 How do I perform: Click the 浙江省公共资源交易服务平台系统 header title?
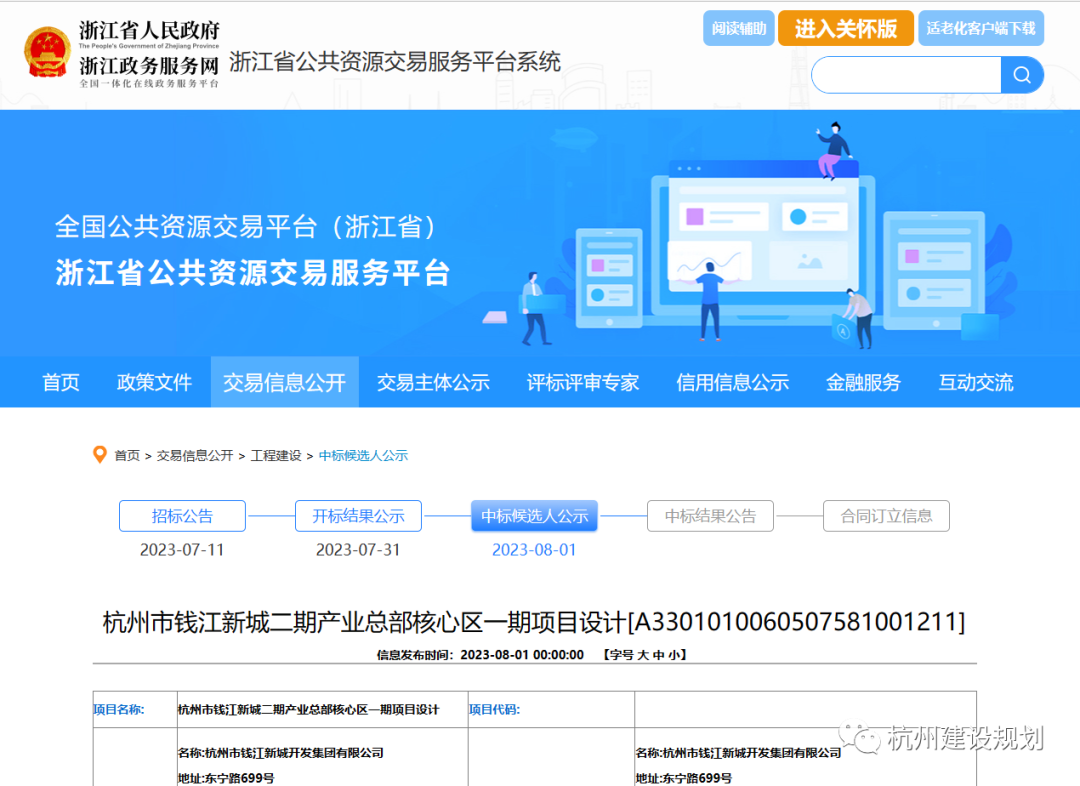tap(395, 62)
